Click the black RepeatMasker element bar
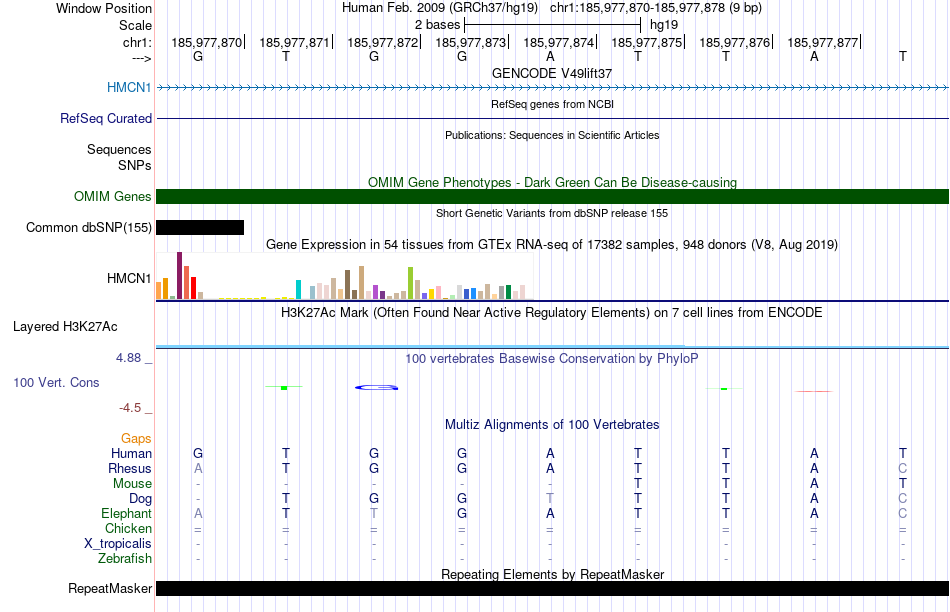 (x=552, y=588)
